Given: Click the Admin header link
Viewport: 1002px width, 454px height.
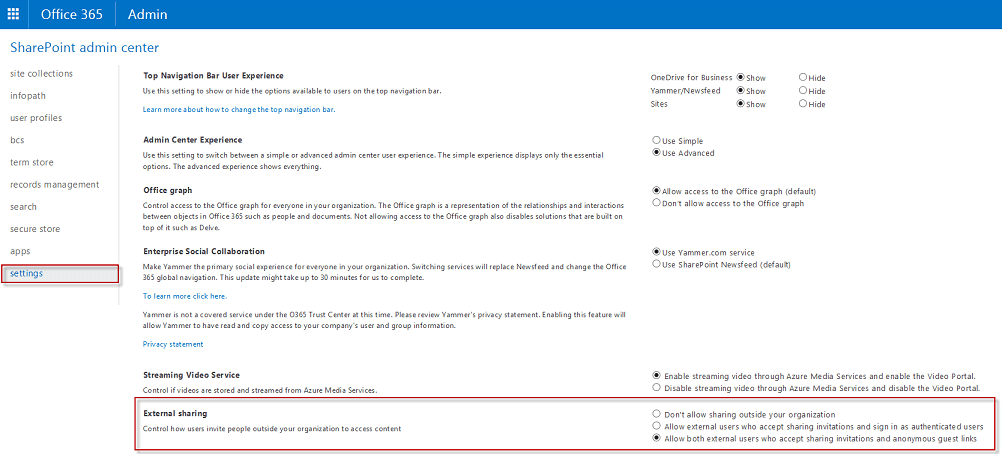Looking at the screenshot, I should click(x=148, y=14).
